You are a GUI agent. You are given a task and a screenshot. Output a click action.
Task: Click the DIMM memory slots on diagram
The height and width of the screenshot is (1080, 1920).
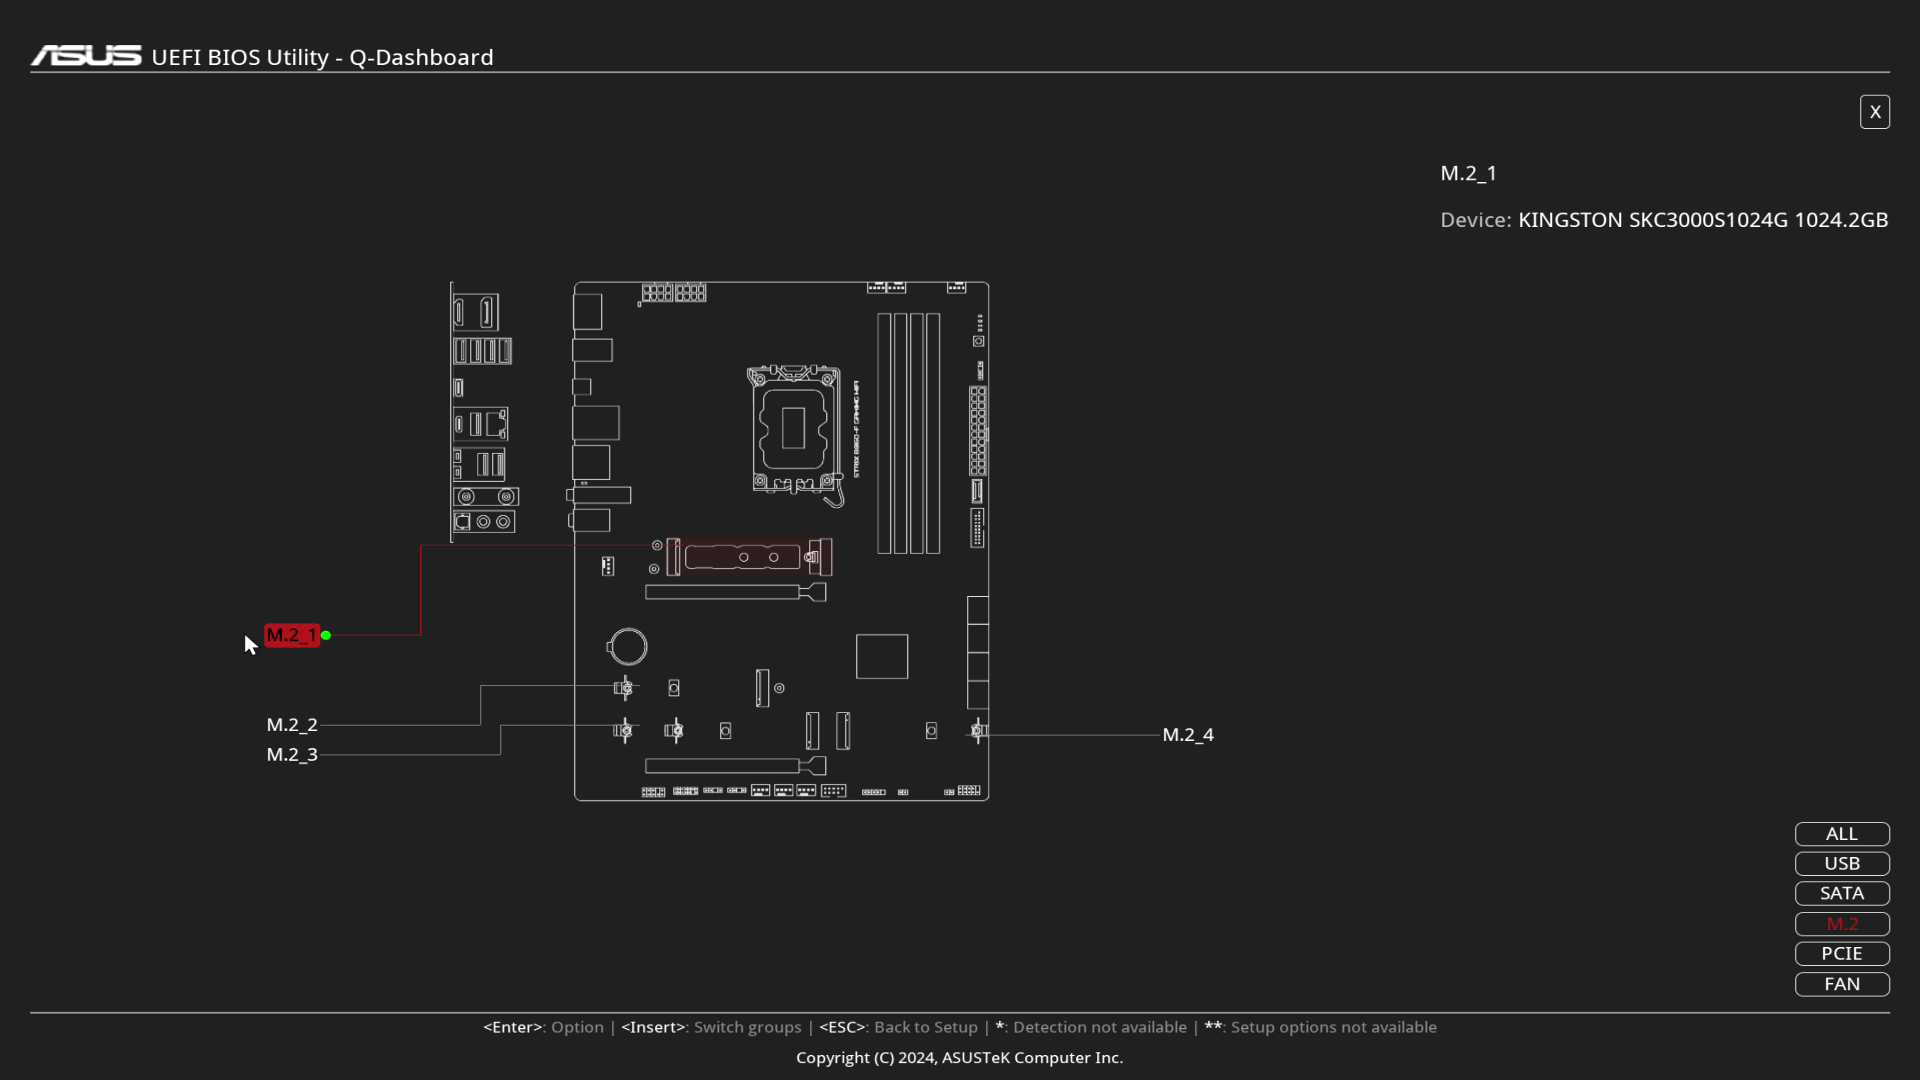(x=908, y=433)
